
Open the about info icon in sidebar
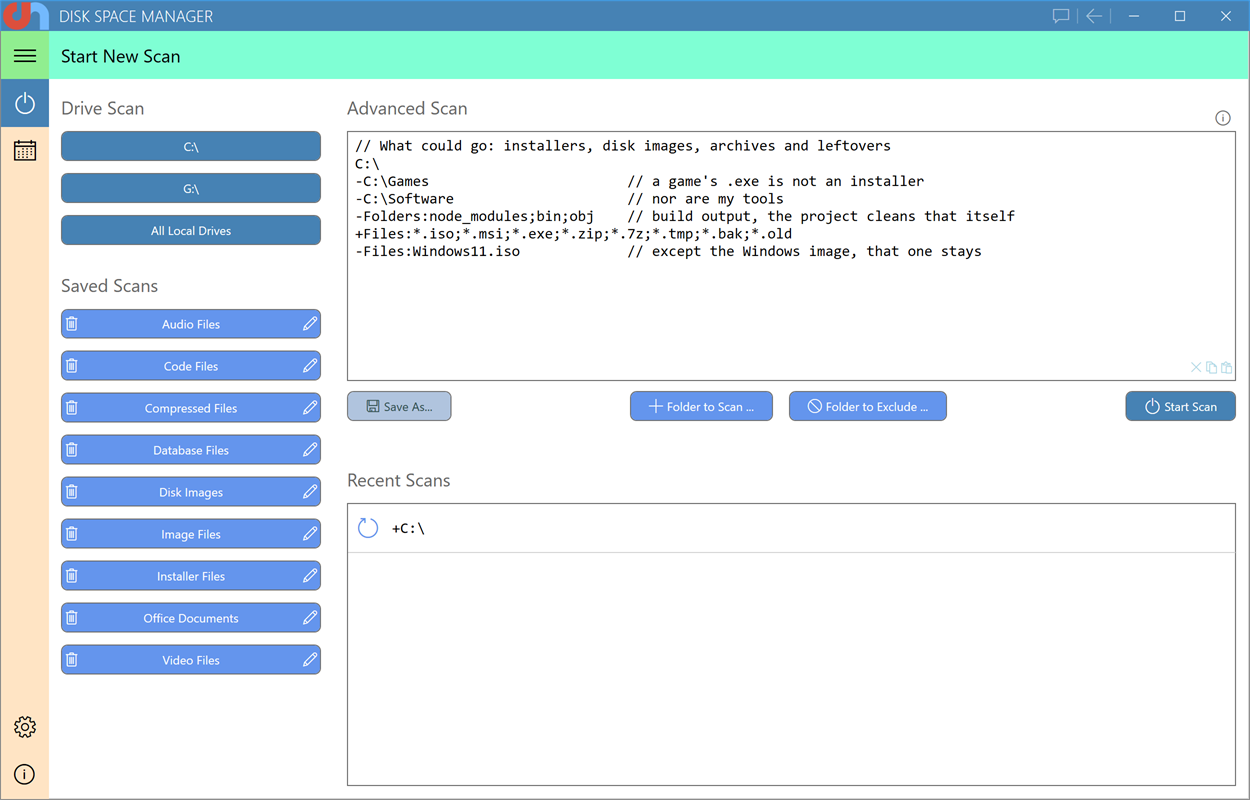25,774
